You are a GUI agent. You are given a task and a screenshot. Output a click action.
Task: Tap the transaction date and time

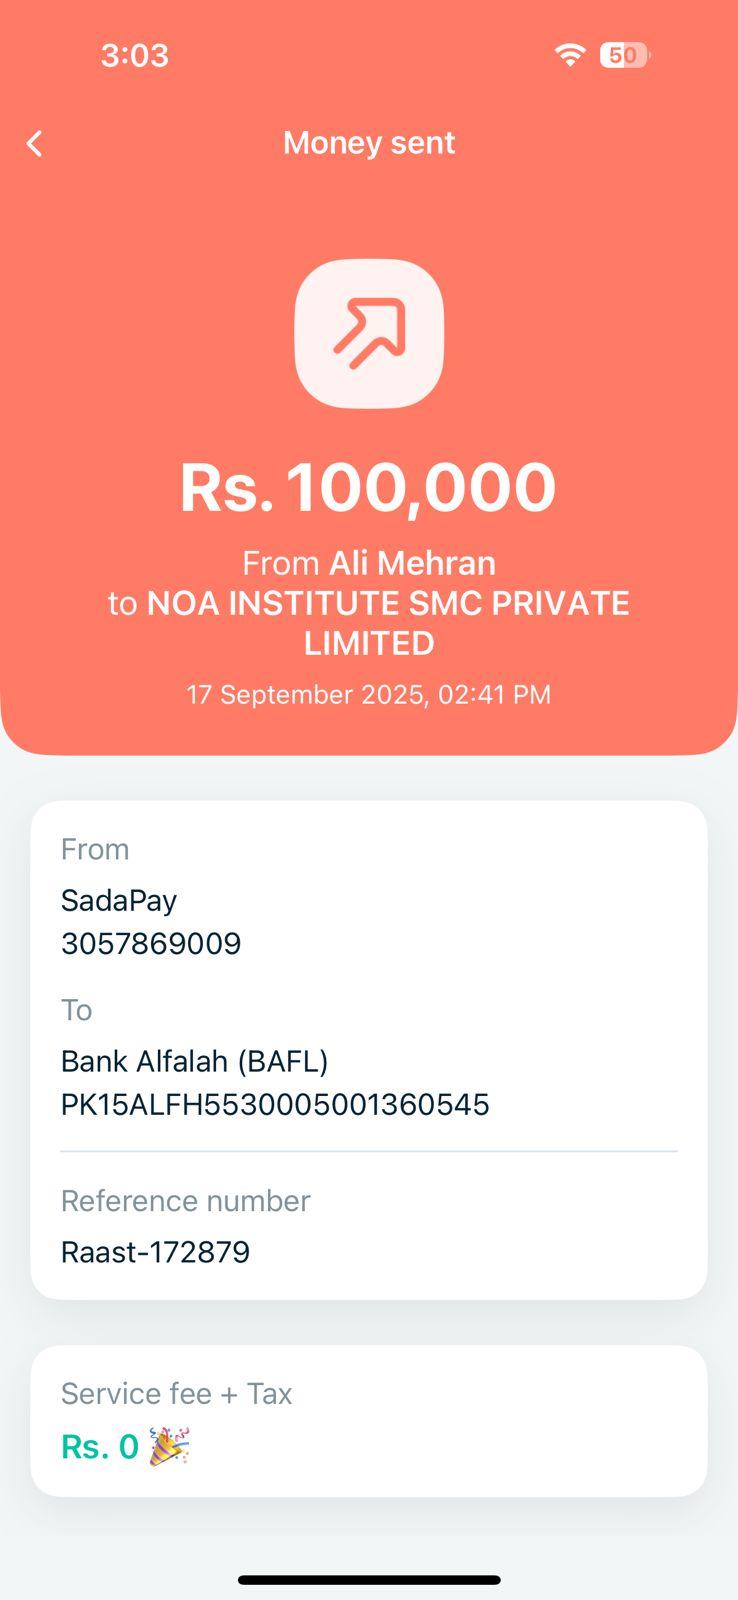click(368, 695)
